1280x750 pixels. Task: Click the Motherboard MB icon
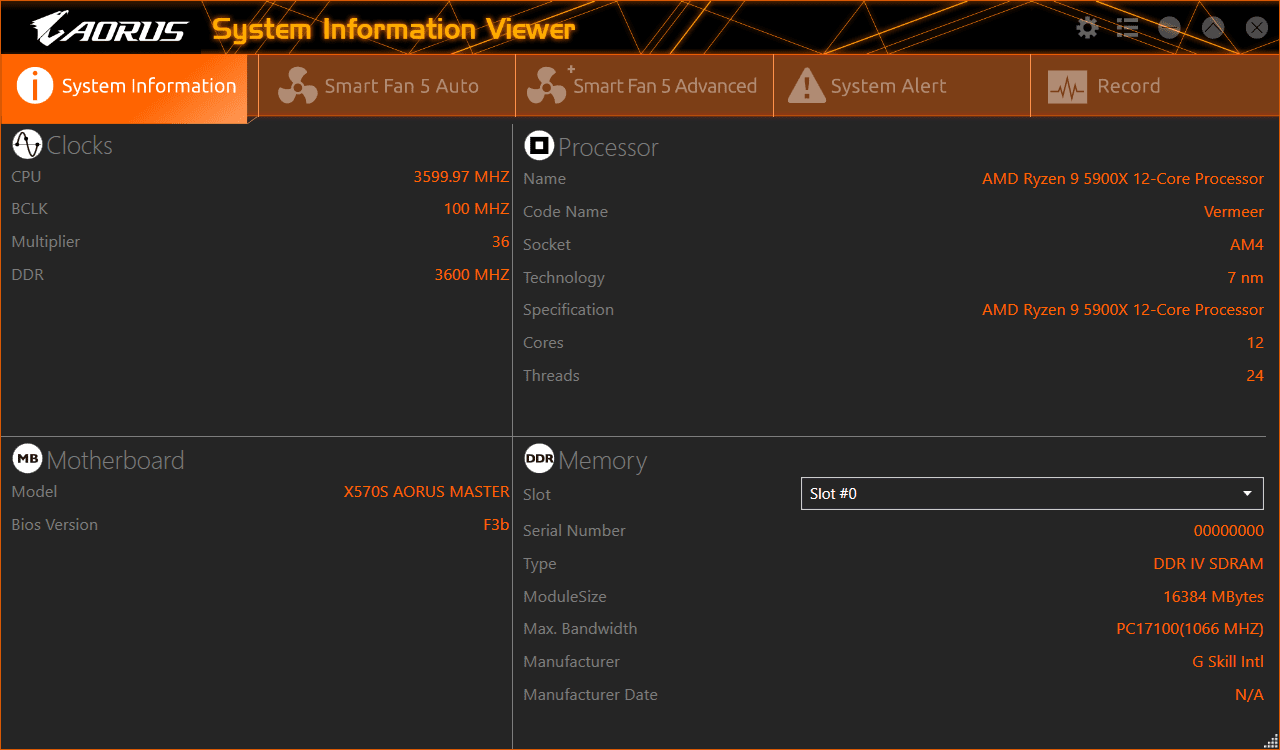point(27,459)
